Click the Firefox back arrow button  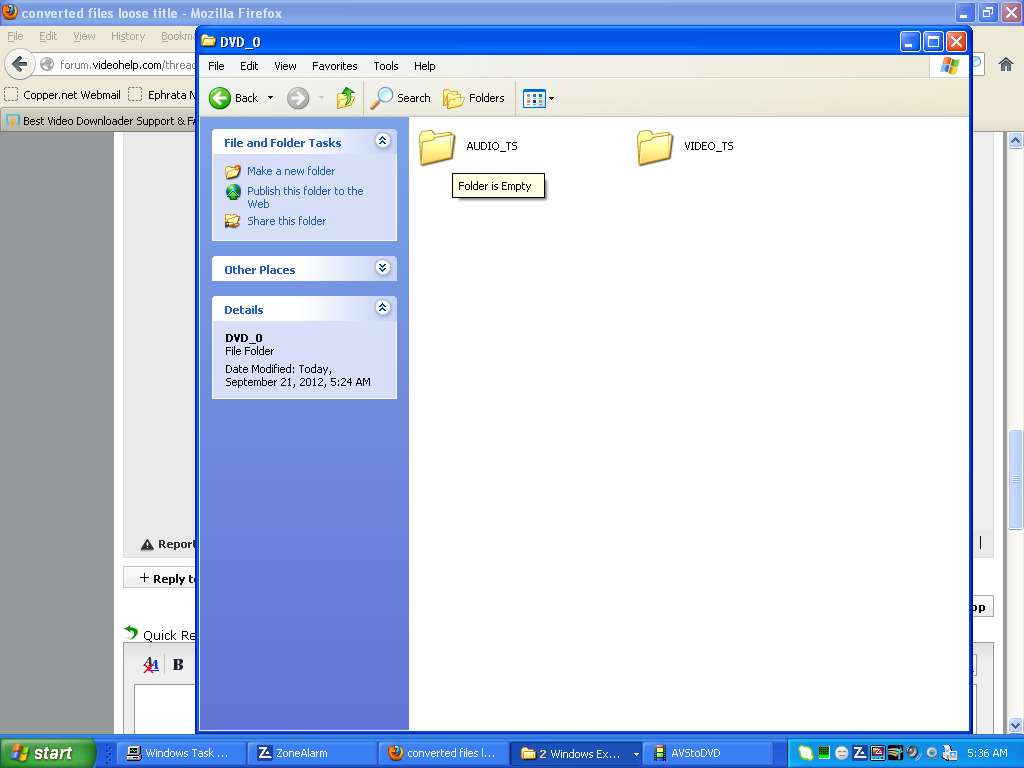[20, 64]
